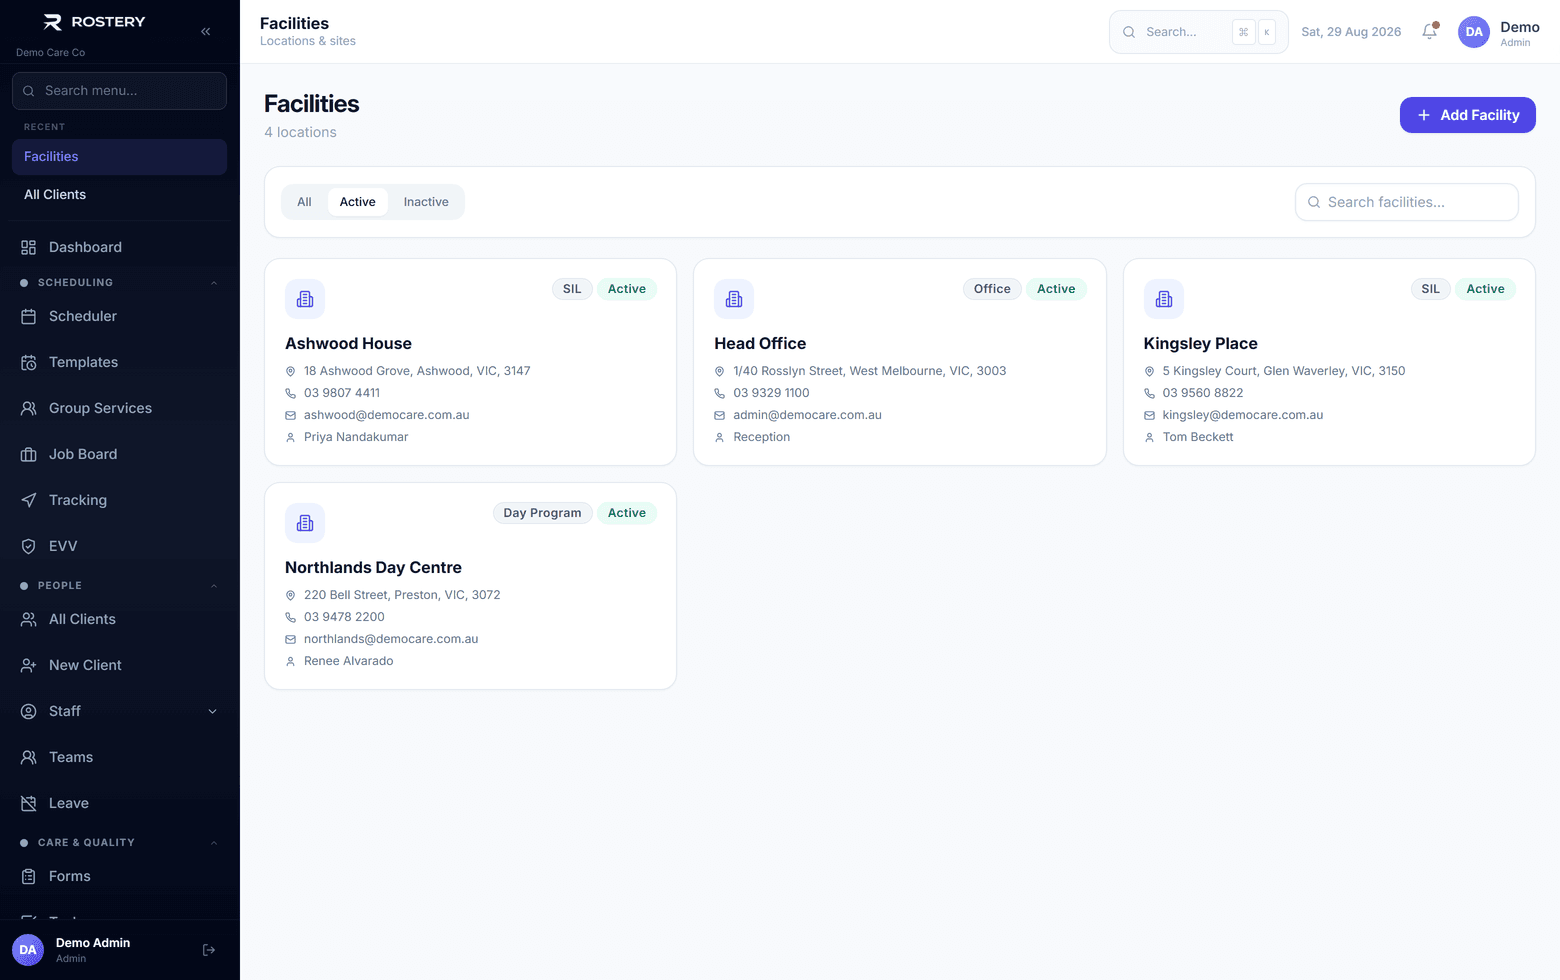Open the Demo Admin profile menu in header
This screenshot has width=1560, height=980.
coord(1498,32)
